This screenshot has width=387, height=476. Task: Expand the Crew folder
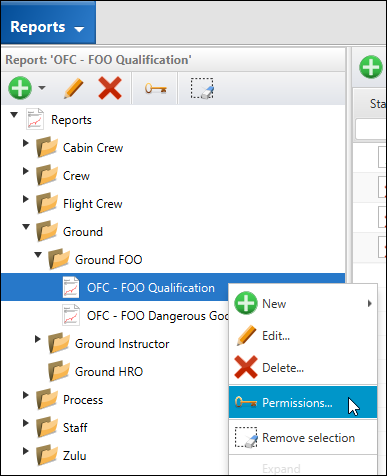26,171
